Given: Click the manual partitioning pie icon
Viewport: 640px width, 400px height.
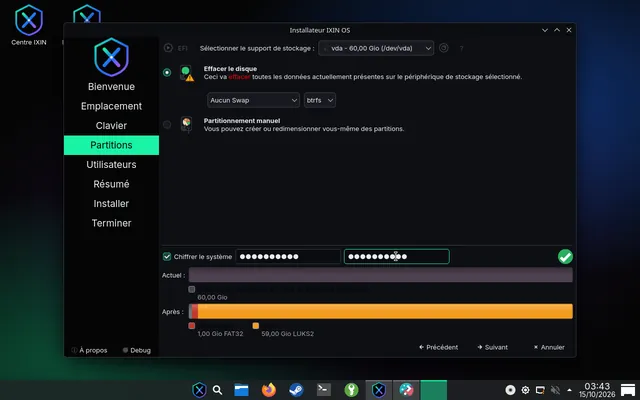Looking at the screenshot, I should [x=187, y=124].
